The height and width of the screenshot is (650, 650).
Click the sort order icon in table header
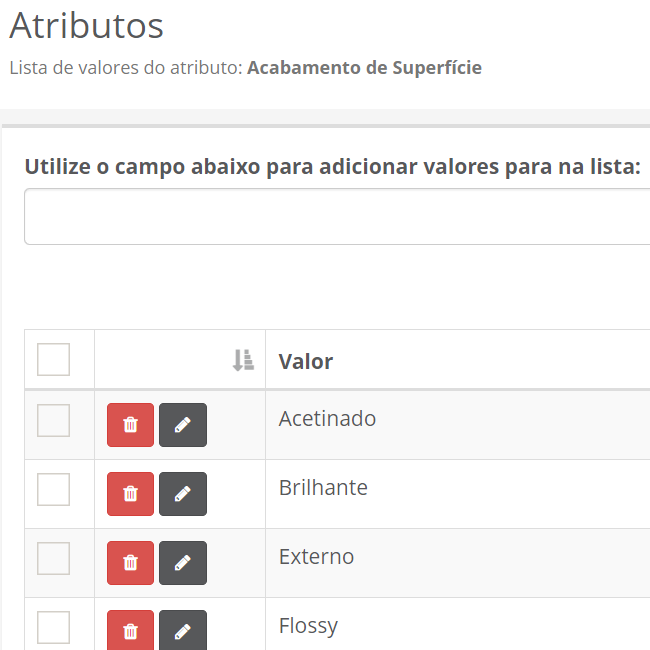243,361
